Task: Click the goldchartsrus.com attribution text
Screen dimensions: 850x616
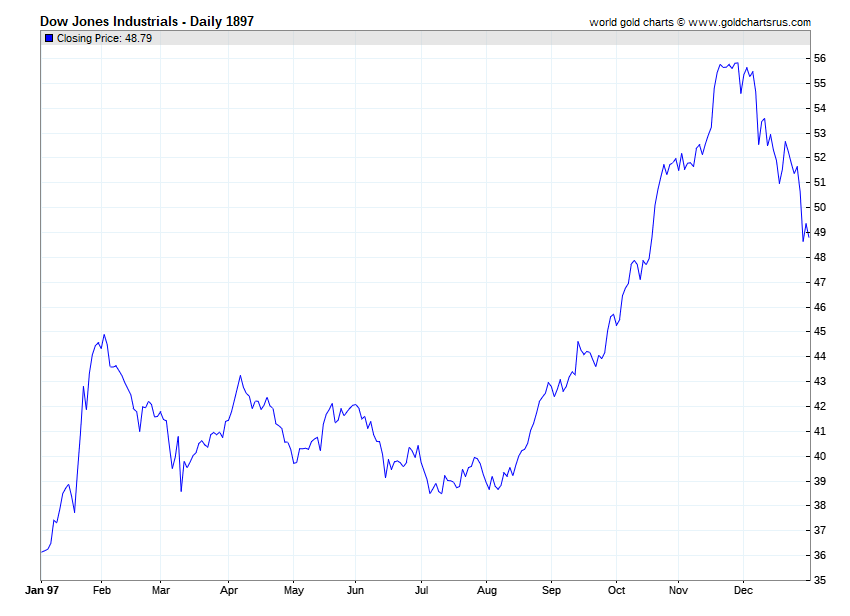Action: point(700,22)
